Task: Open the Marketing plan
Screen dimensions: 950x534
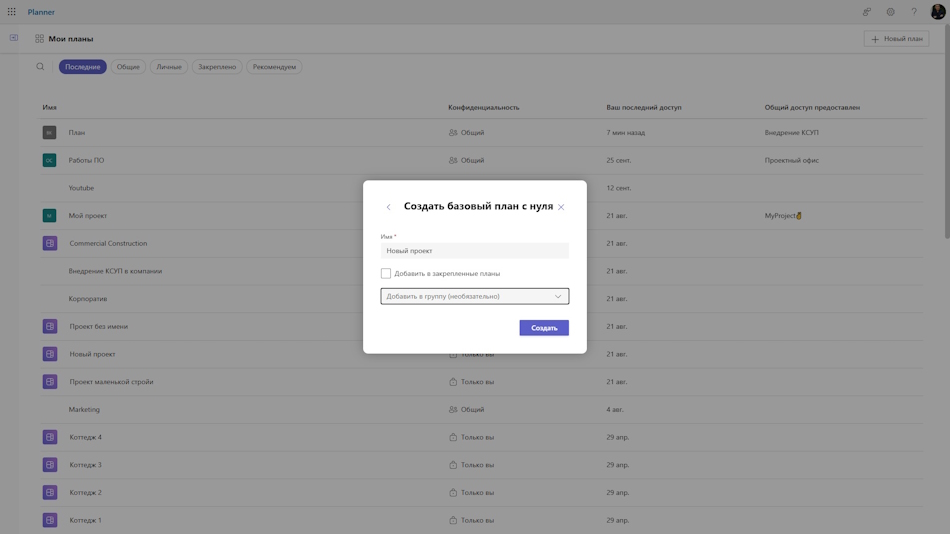Action: [x=84, y=409]
